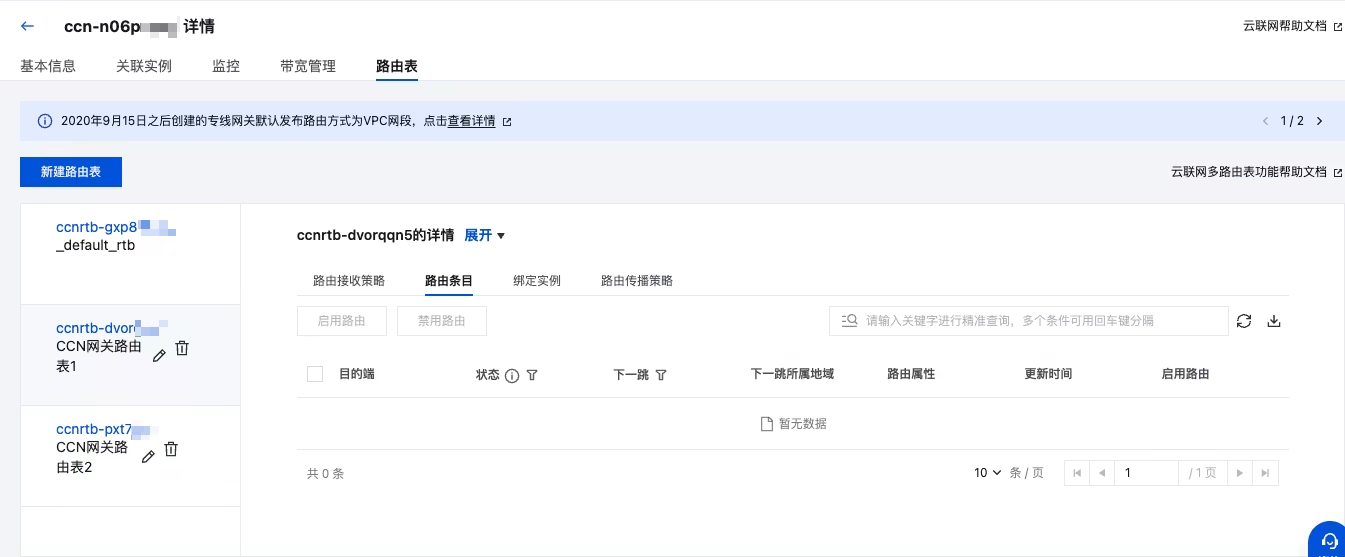The height and width of the screenshot is (557, 1345).
Task: Delete CCN网关路由表2 with trash icon
Action: point(171,449)
